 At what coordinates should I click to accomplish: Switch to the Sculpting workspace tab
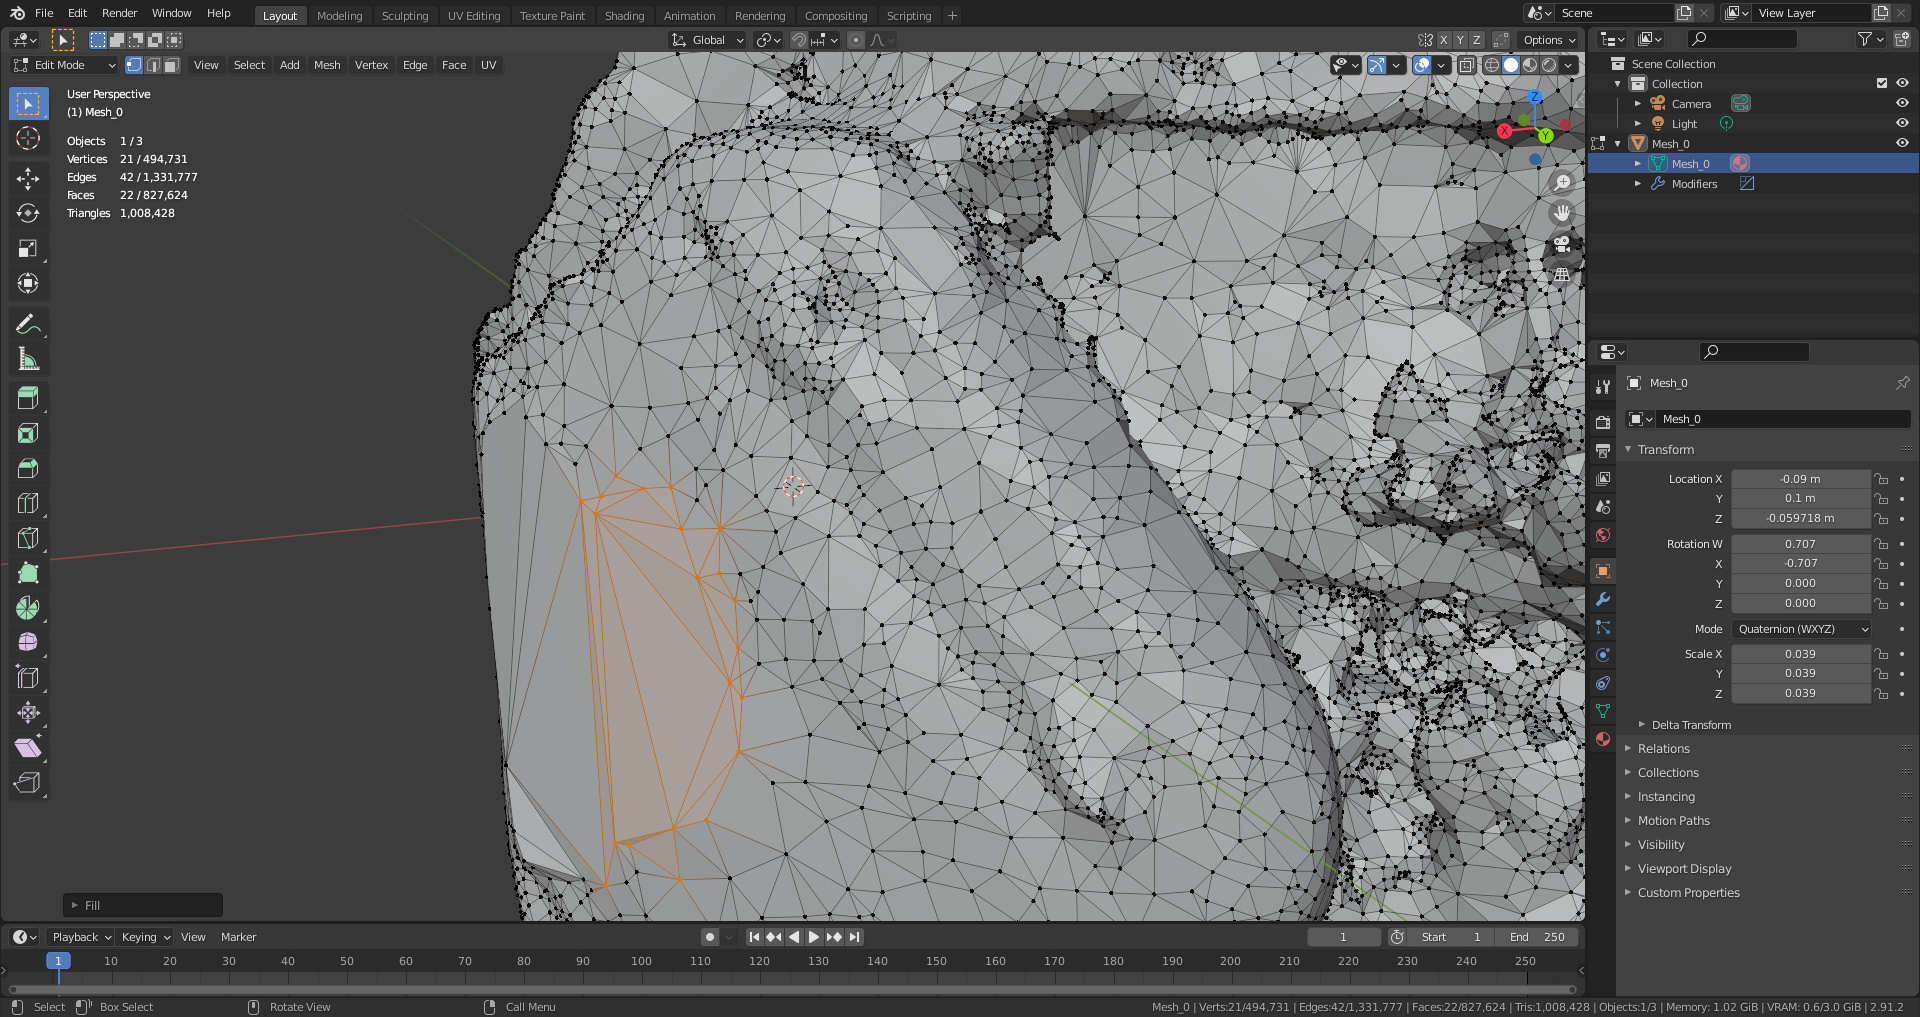click(x=404, y=15)
